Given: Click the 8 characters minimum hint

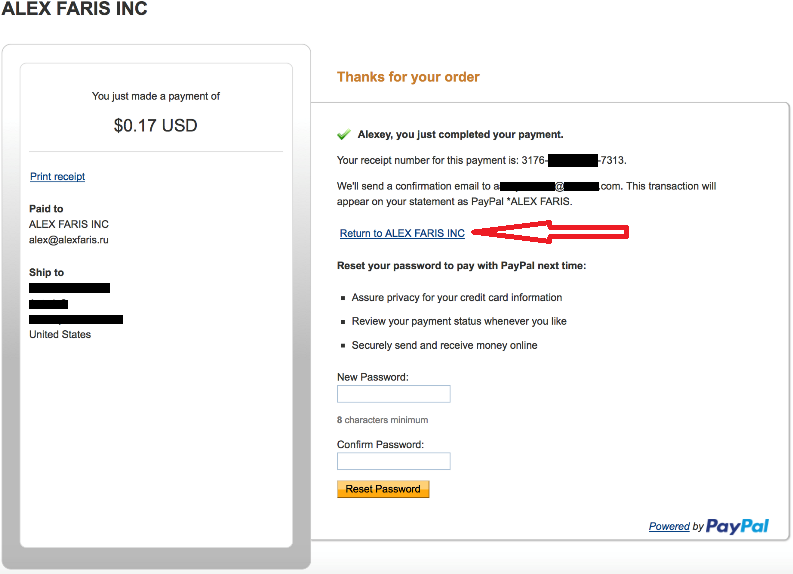Looking at the screenshot, I should coord(382,420).
